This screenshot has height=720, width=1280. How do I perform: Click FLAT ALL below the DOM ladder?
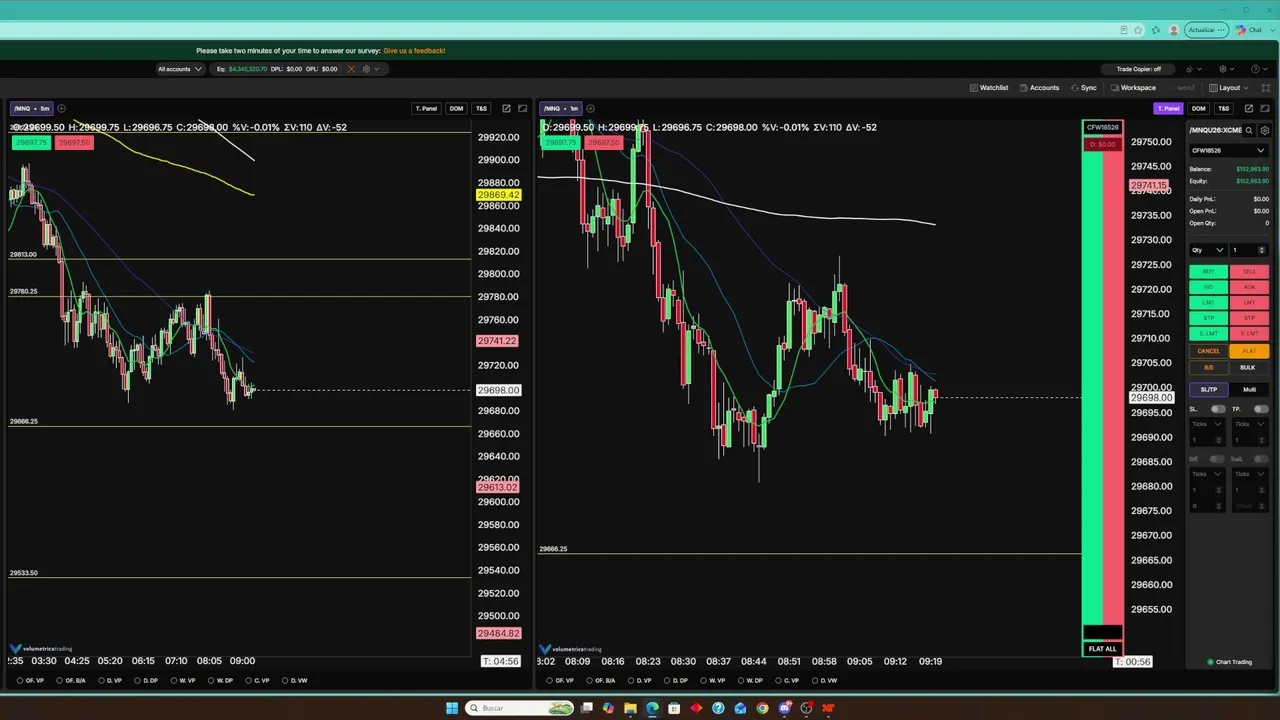[x=1102, y=649]
